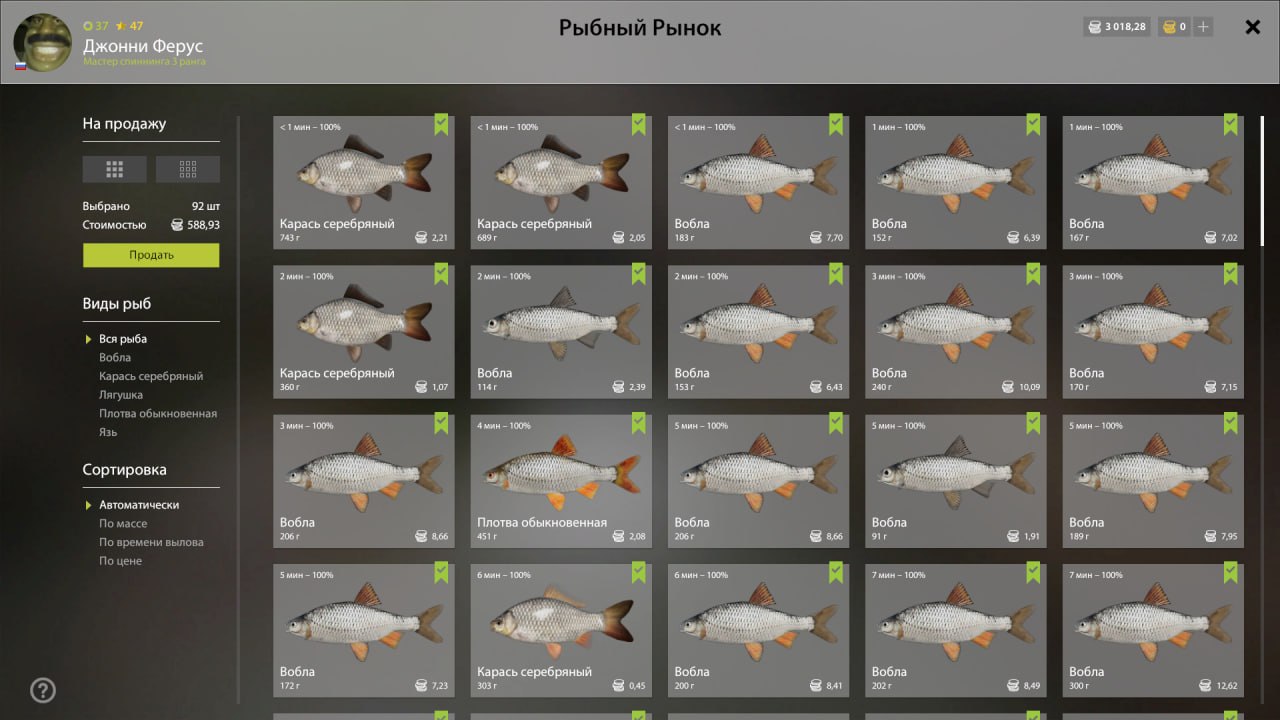Close the fish market with X
This screenshot has width=1280, height=720.
tap(1253, 27)
